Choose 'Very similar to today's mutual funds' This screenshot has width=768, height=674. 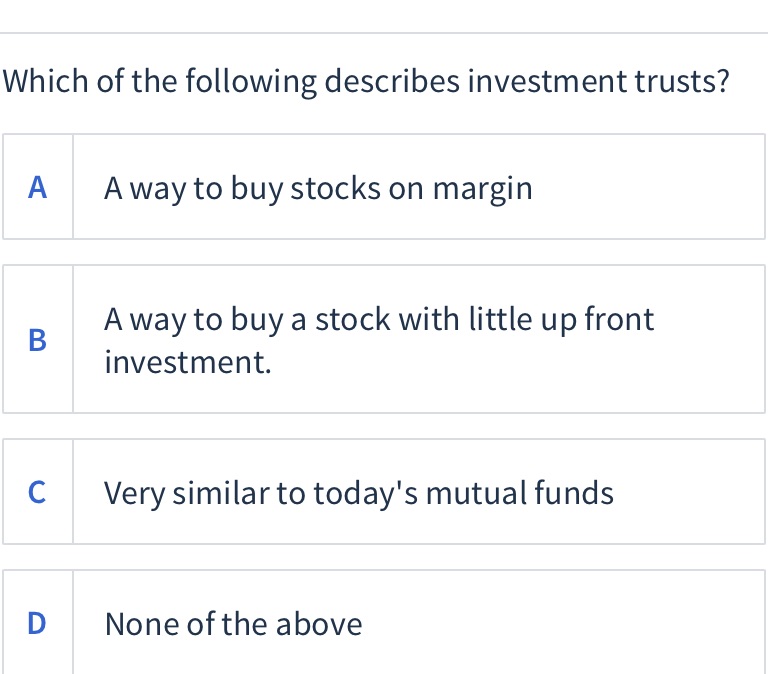coord(359,493)
